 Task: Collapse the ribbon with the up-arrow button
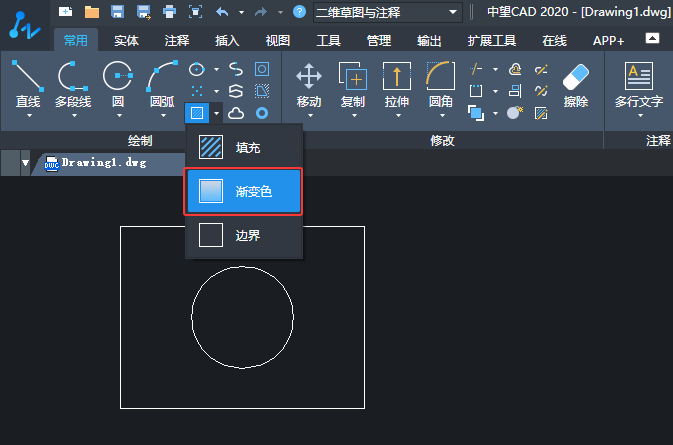click(652, 38)
